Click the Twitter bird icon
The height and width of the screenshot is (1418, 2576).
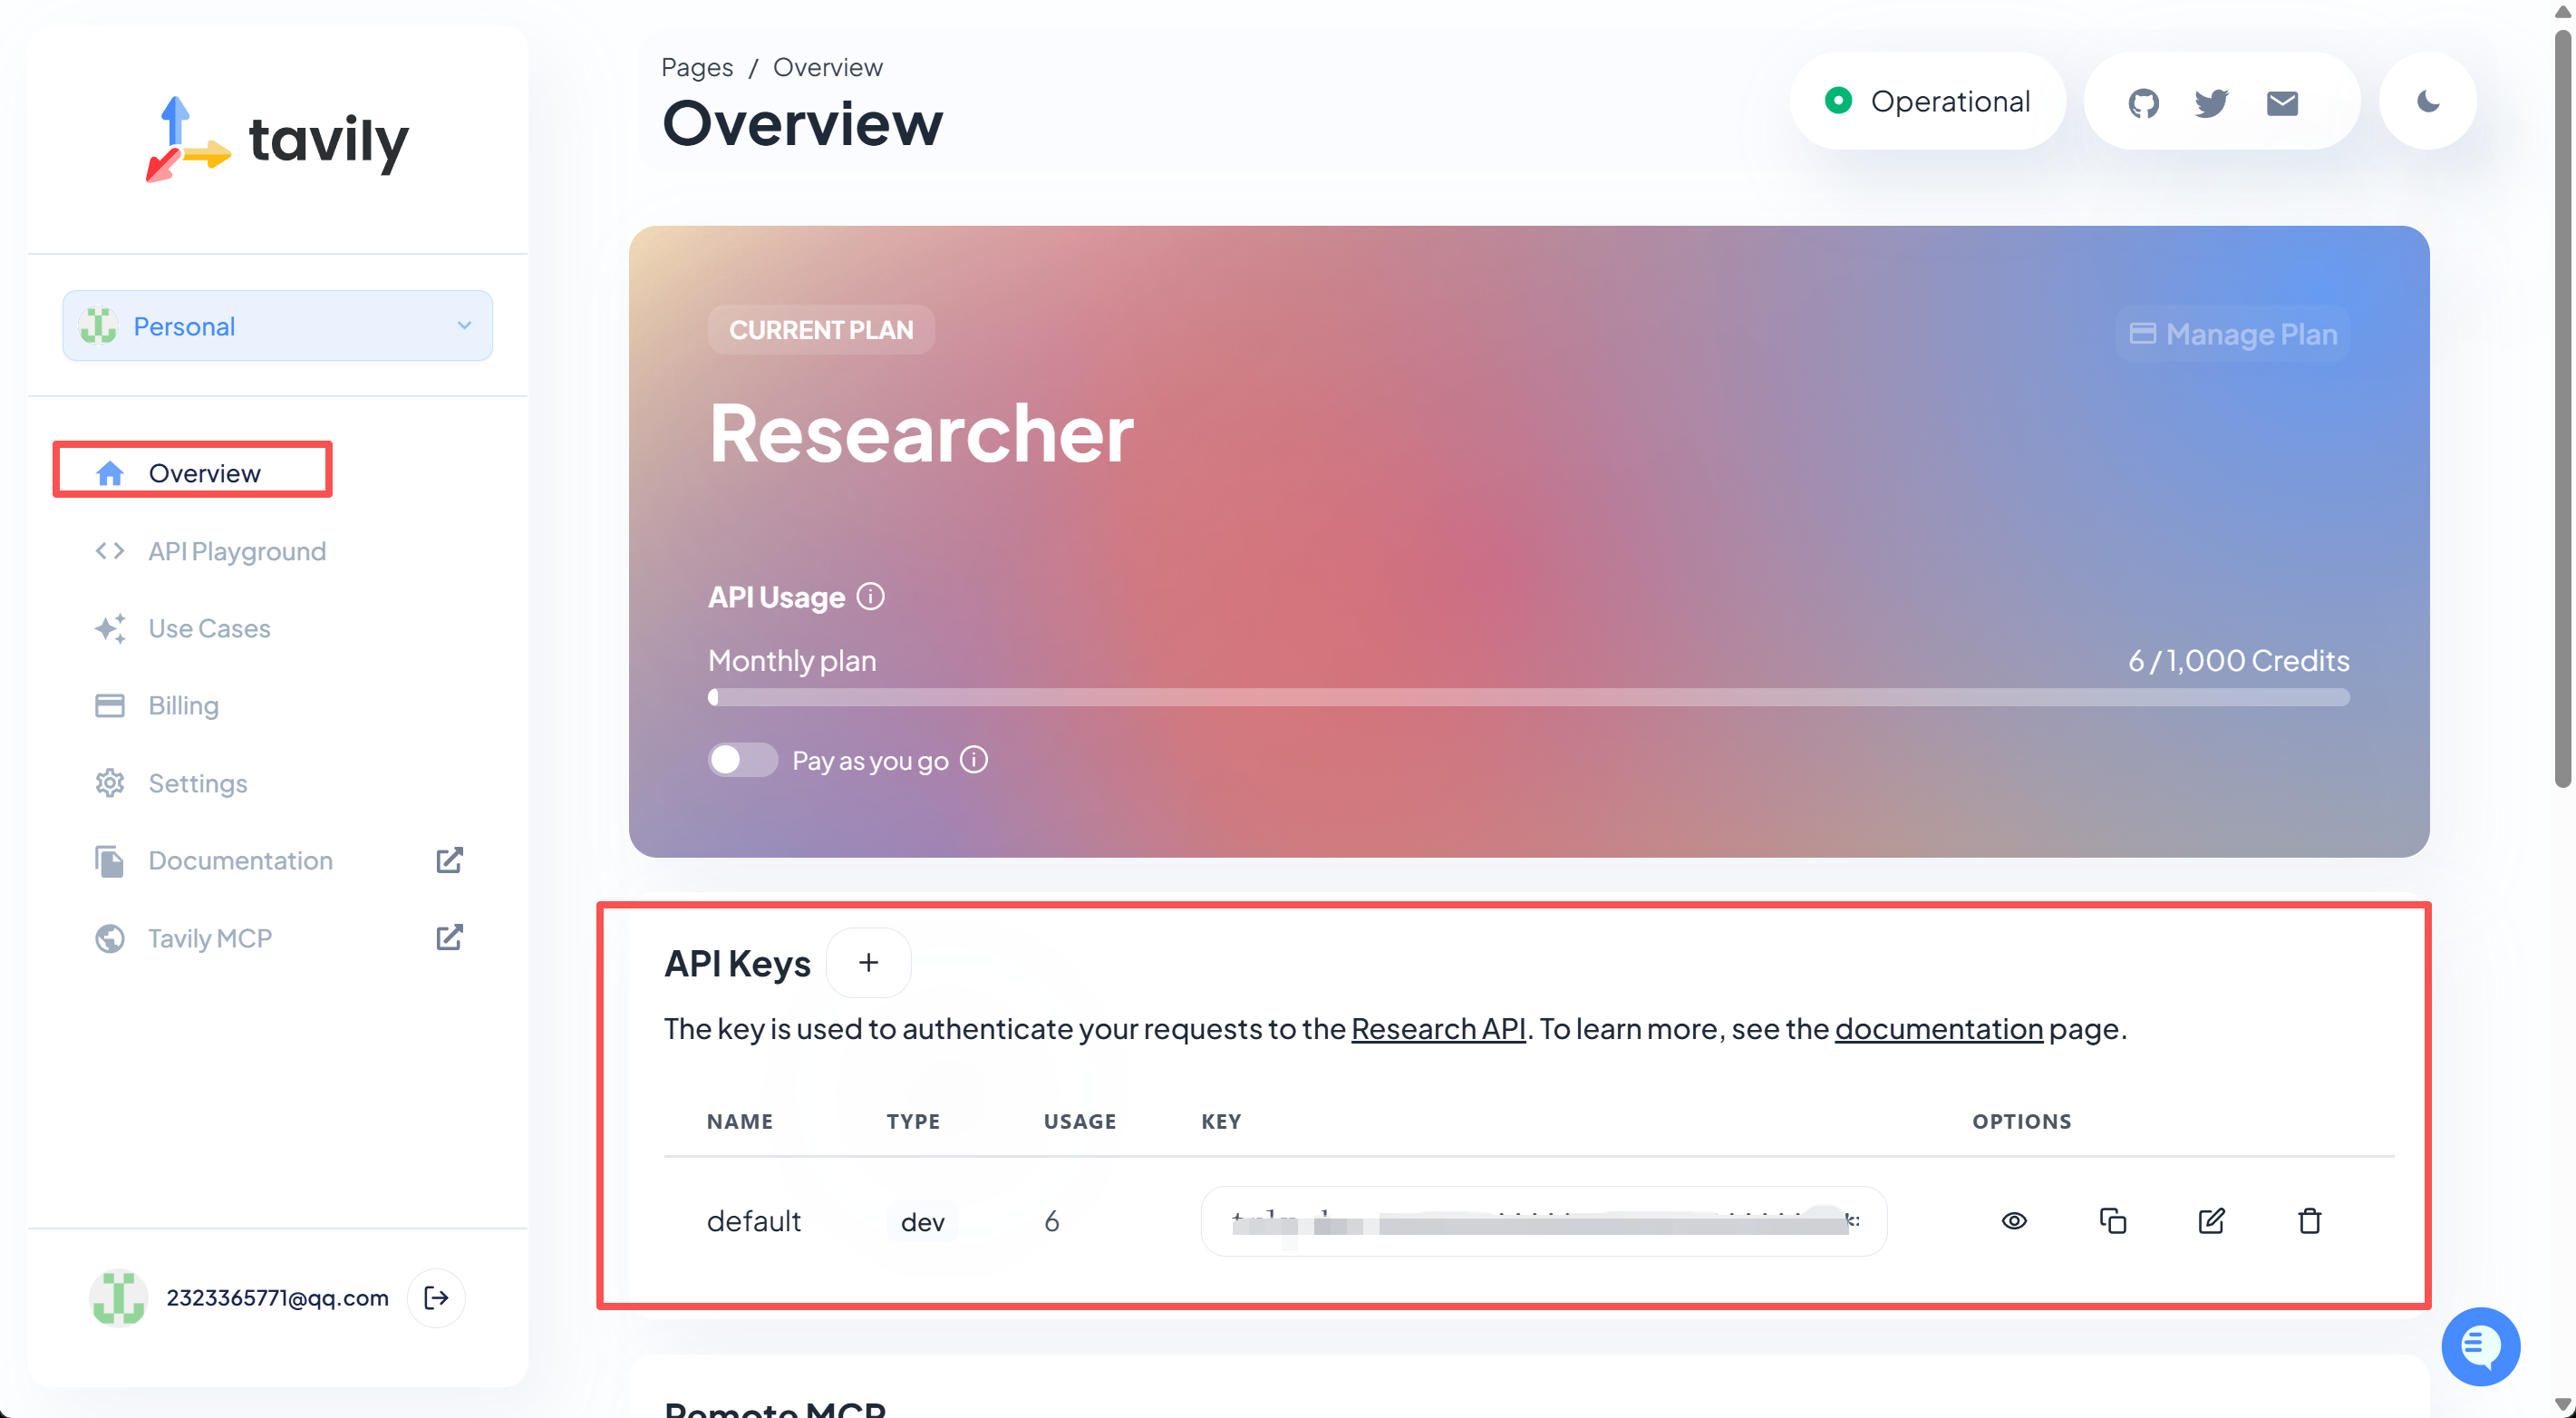pos(2212,102)
